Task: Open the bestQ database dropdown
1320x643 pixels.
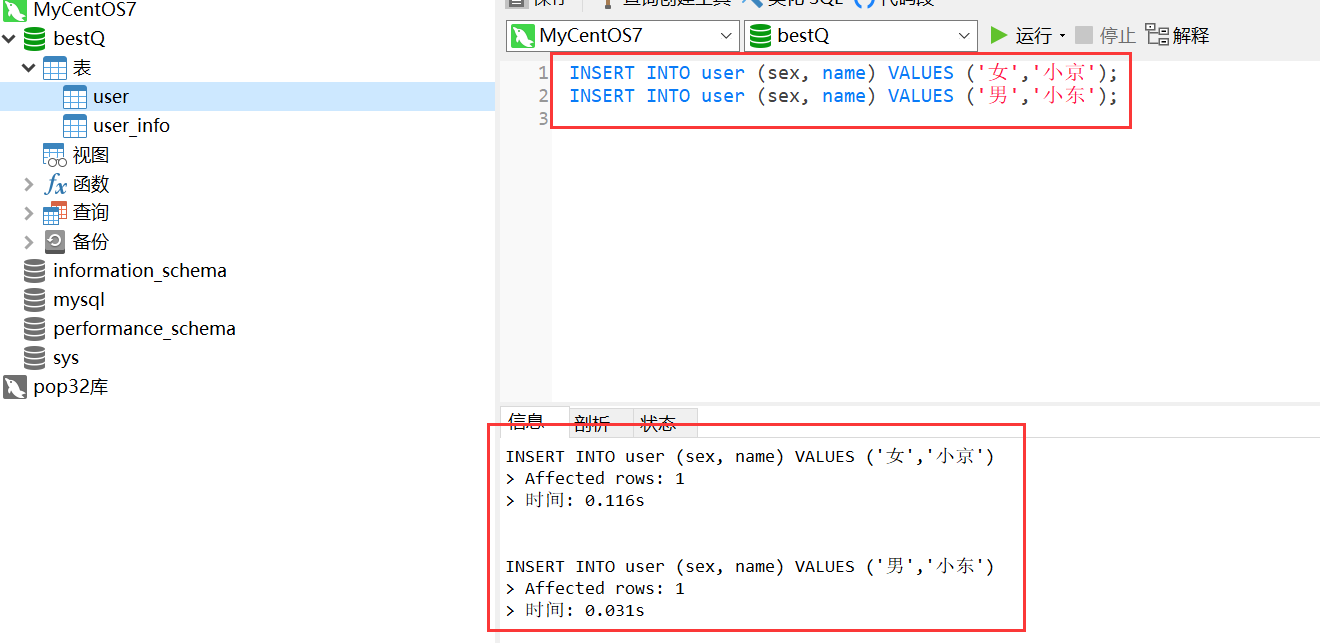Action: [x=965, y=36]
